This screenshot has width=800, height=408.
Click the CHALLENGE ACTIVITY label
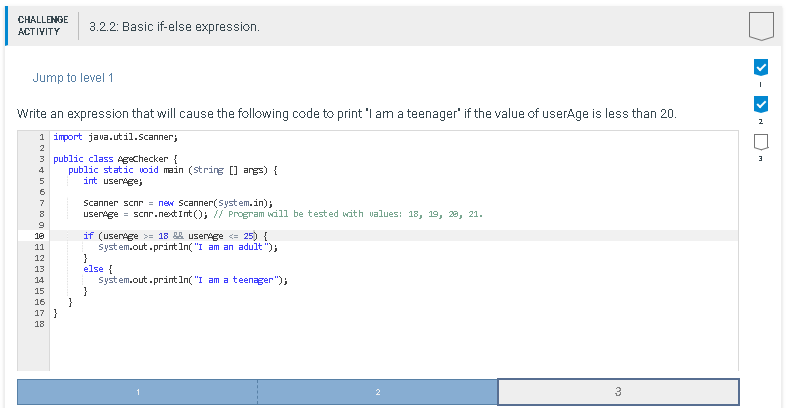43,26
